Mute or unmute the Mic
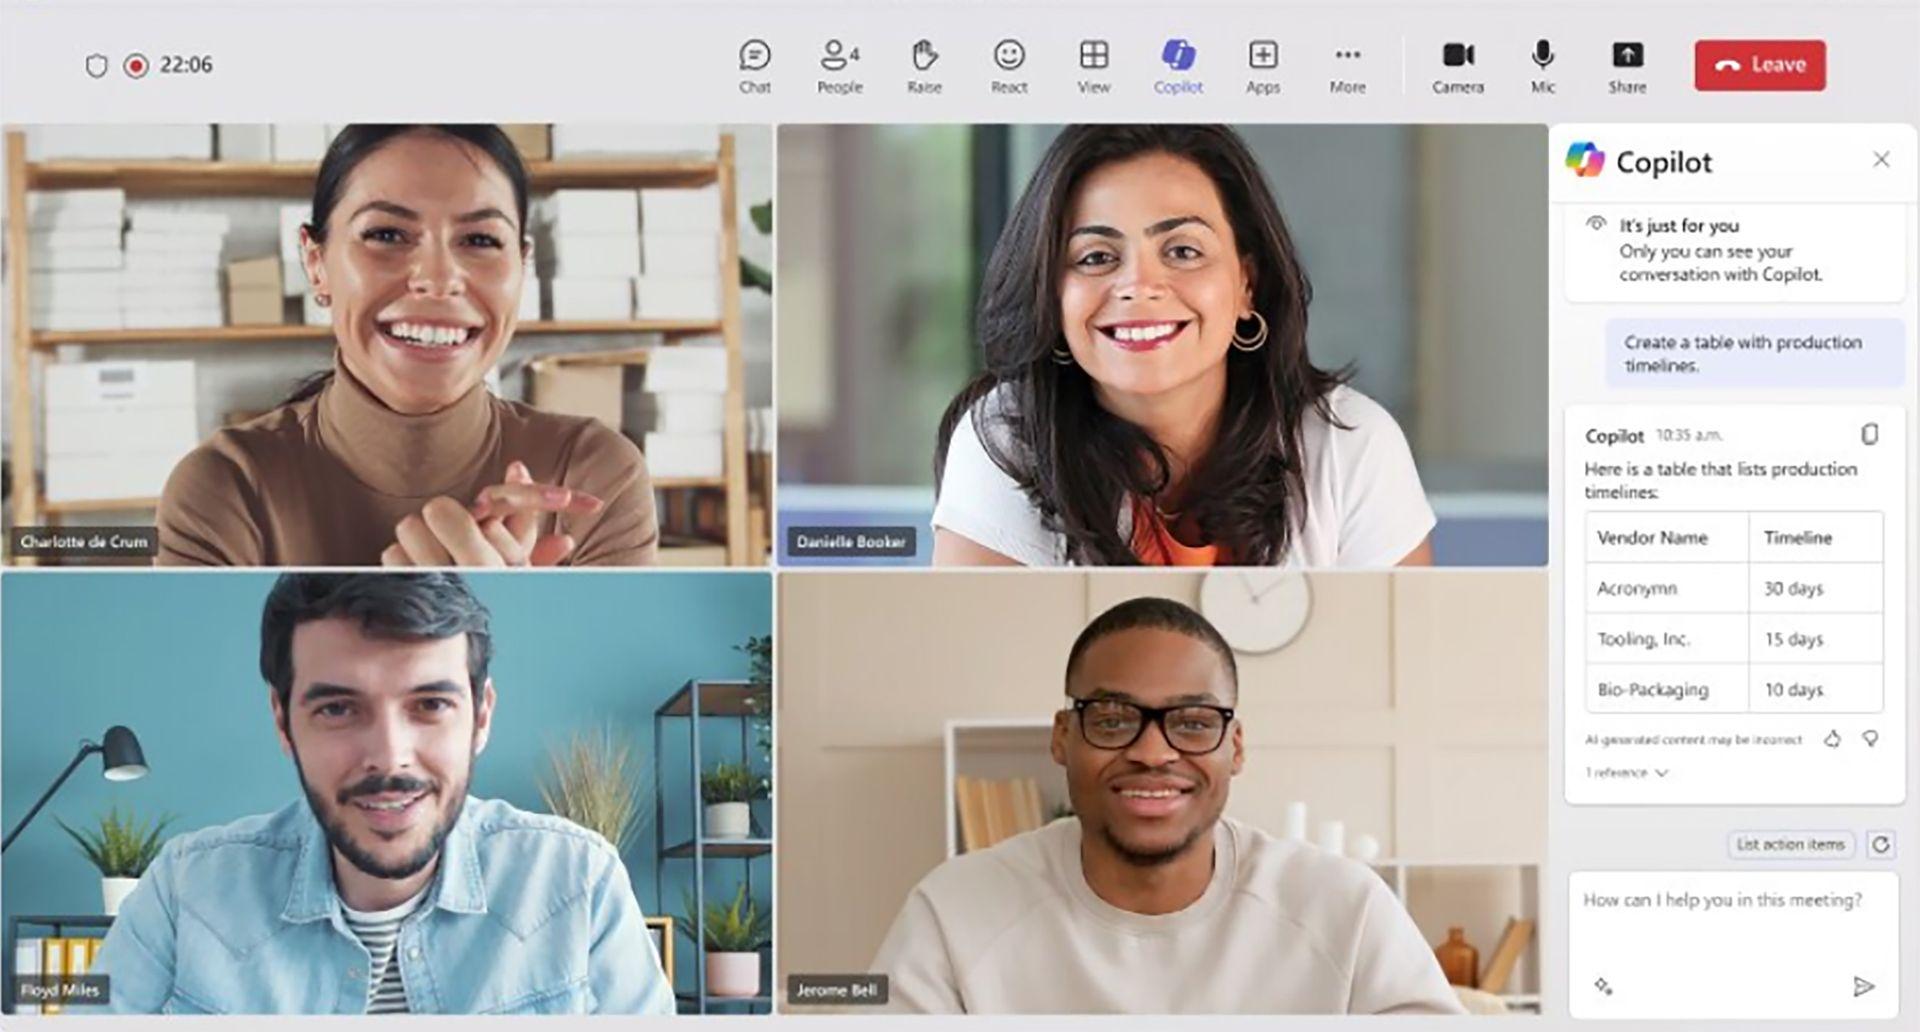This screenshot has width=1920, height=1032. 1543,67
